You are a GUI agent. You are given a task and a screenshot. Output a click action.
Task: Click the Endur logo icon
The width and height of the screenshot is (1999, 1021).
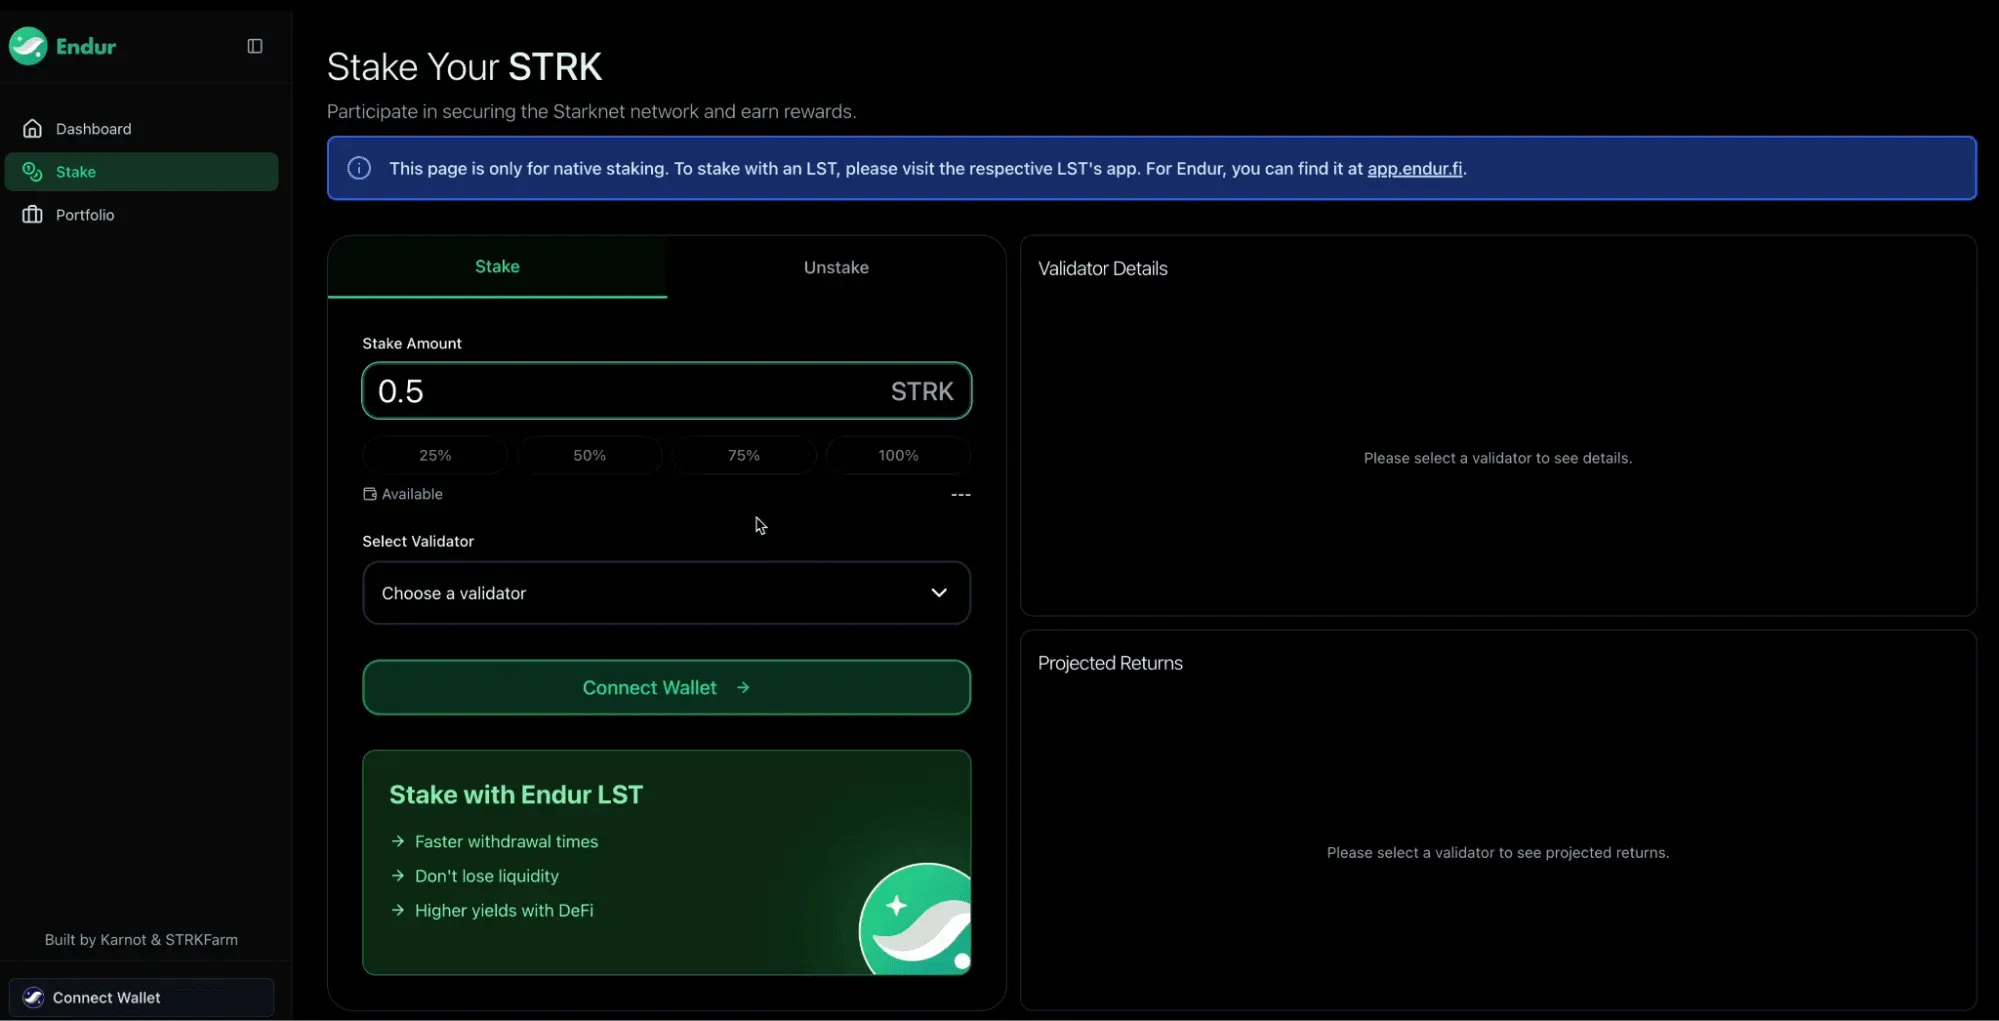pos(28,46)
